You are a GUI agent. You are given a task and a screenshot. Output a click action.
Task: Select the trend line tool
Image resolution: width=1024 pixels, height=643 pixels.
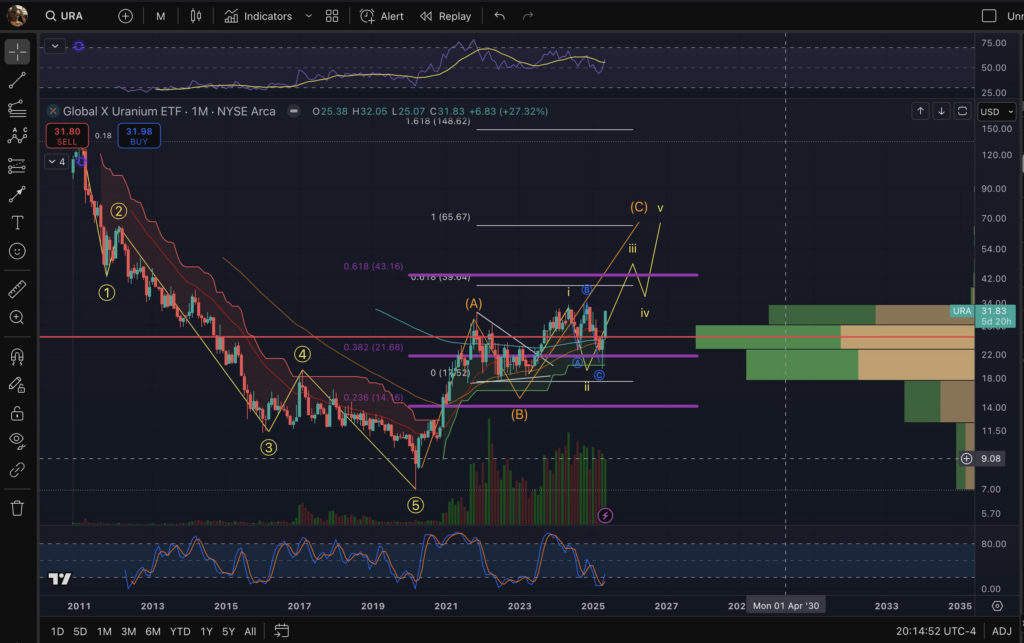pyautogui.click(x=17, y=80)
